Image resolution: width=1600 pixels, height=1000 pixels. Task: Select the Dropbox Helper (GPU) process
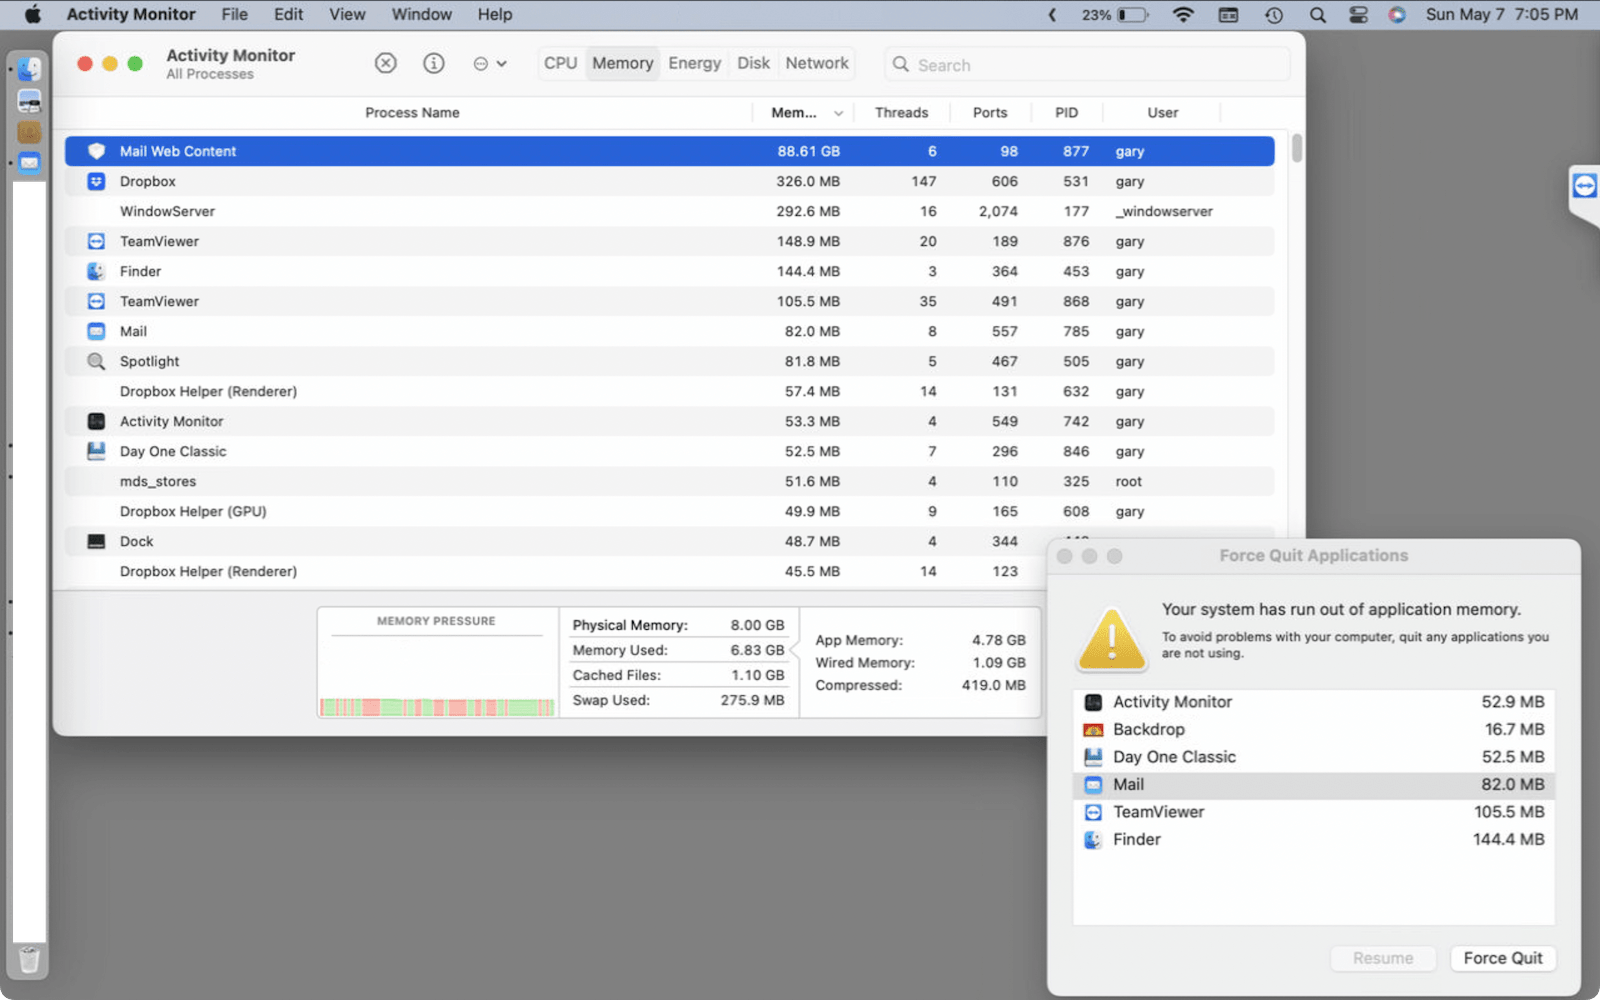(669, 511)
